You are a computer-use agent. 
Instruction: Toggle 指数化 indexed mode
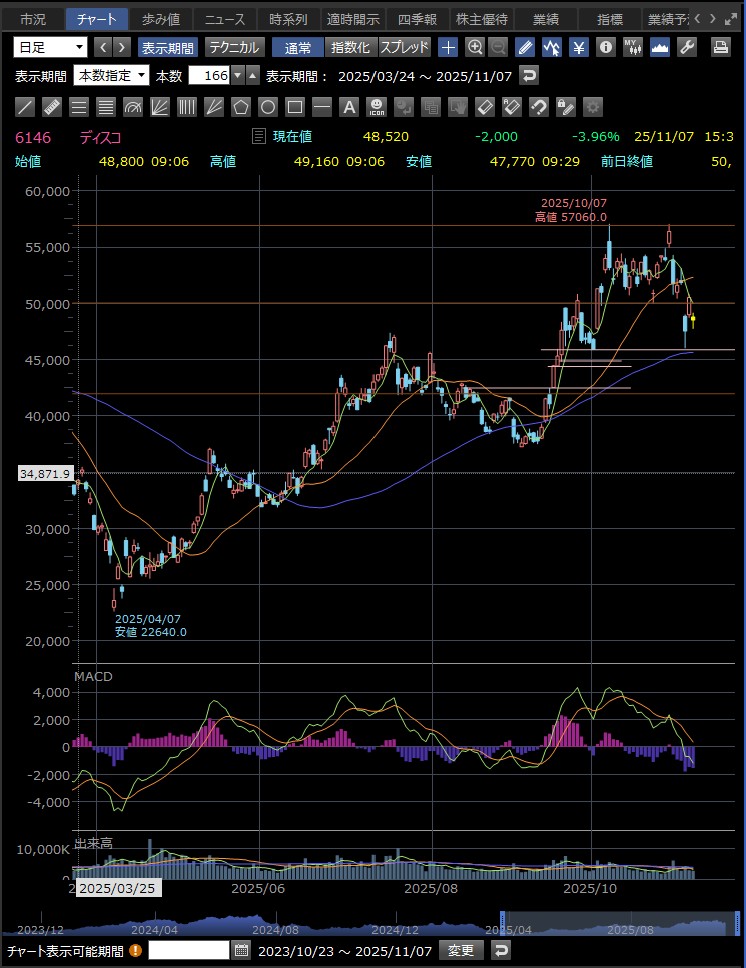point(350,47)
